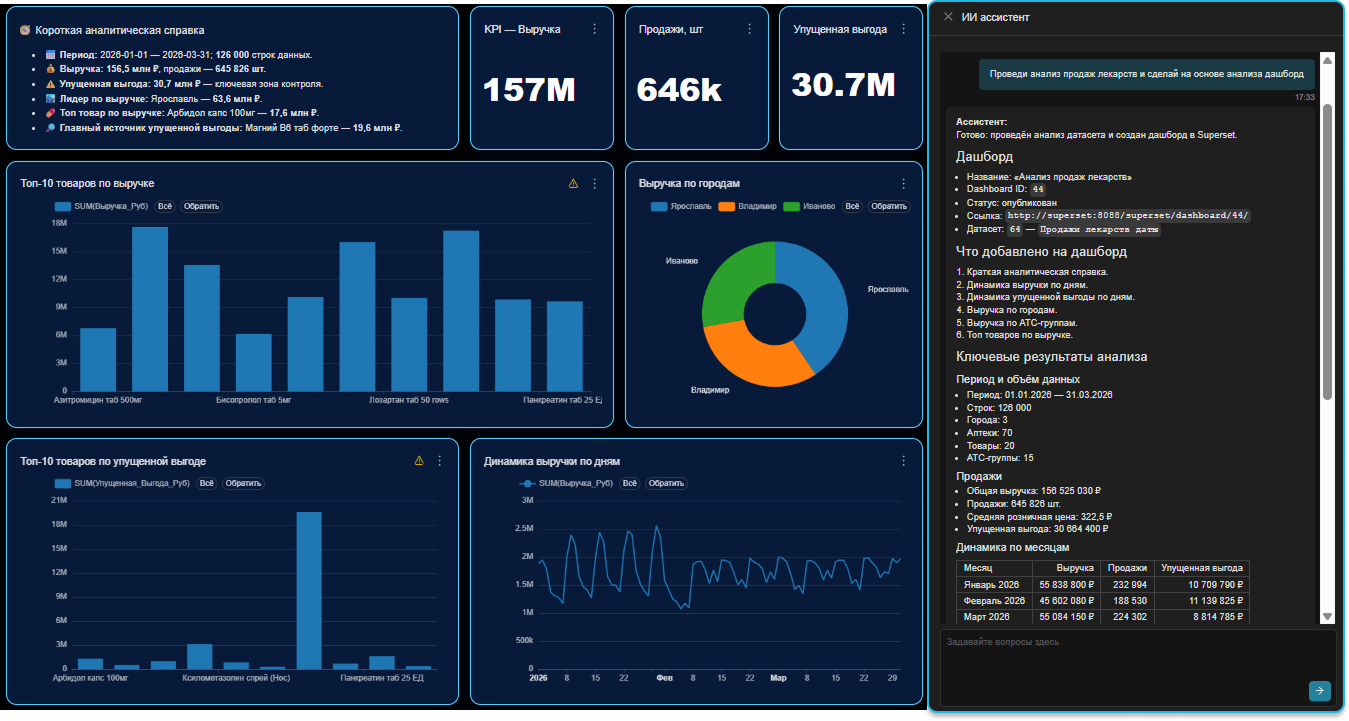The width and height of the screenshot is (1349, 721).
Task: Open the three-dot menu on Продажи, шт card
Action: click(x=749, y=29)
